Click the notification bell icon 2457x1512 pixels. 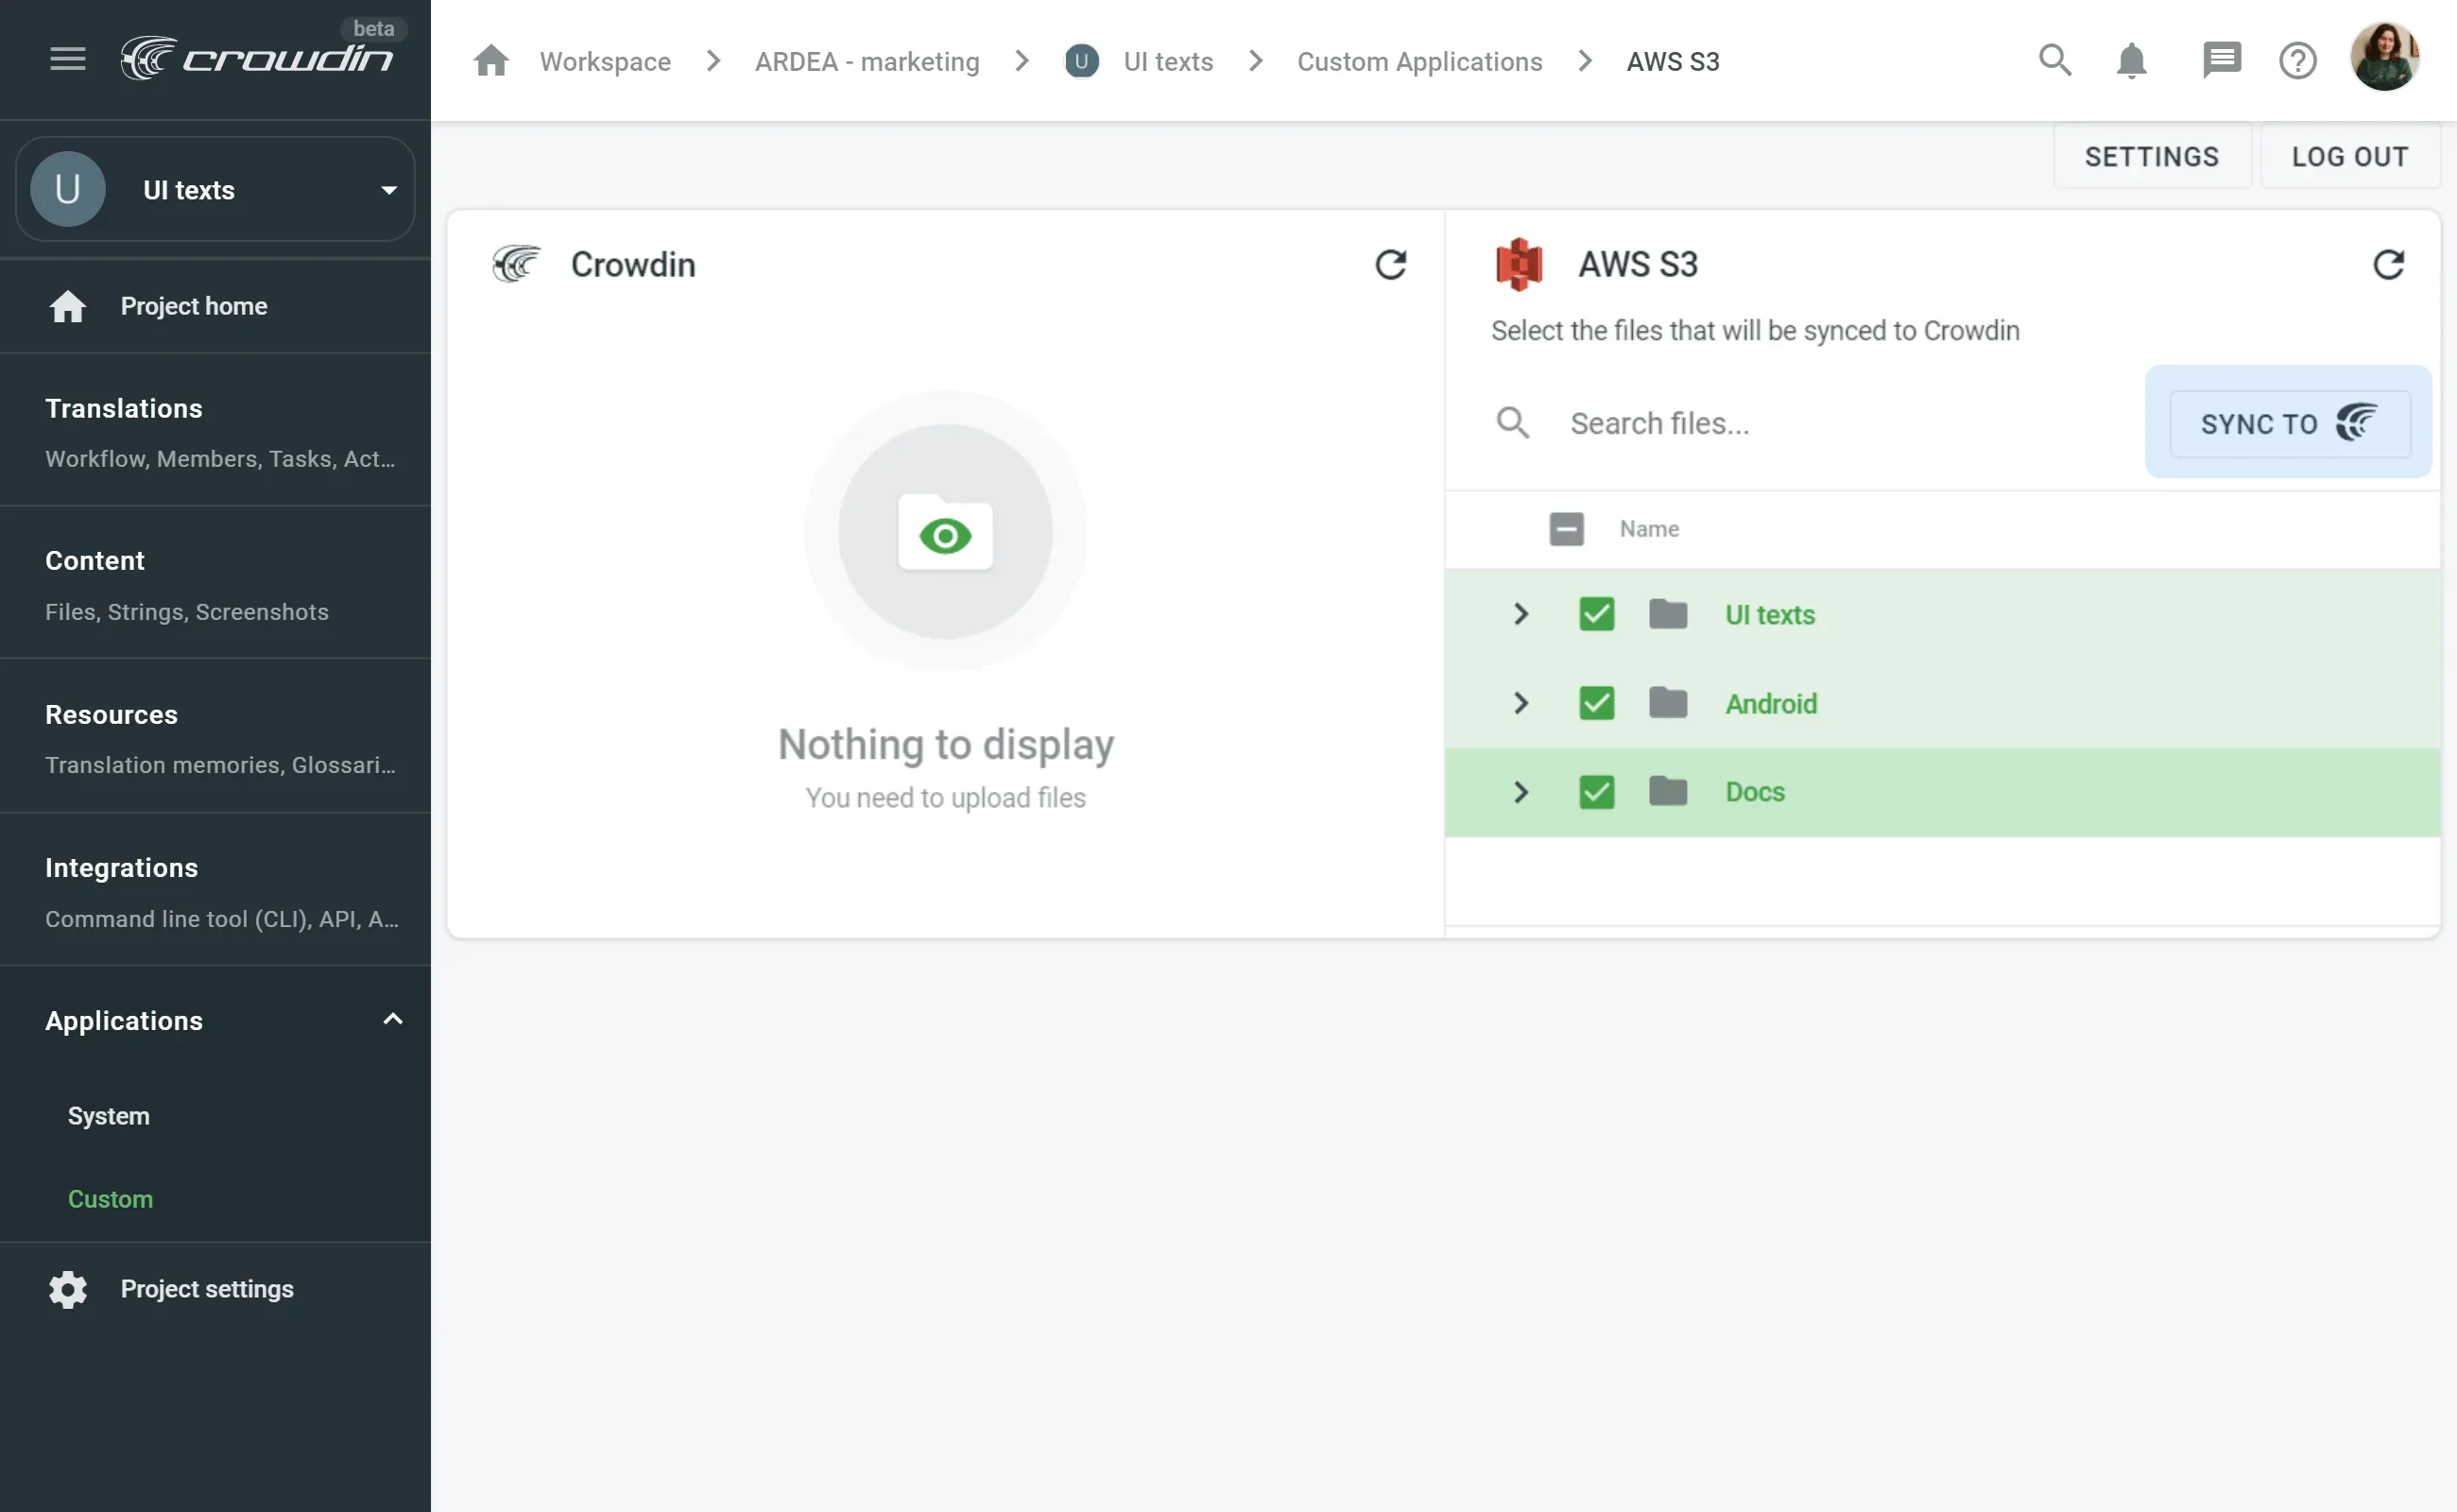(2132, 60)
